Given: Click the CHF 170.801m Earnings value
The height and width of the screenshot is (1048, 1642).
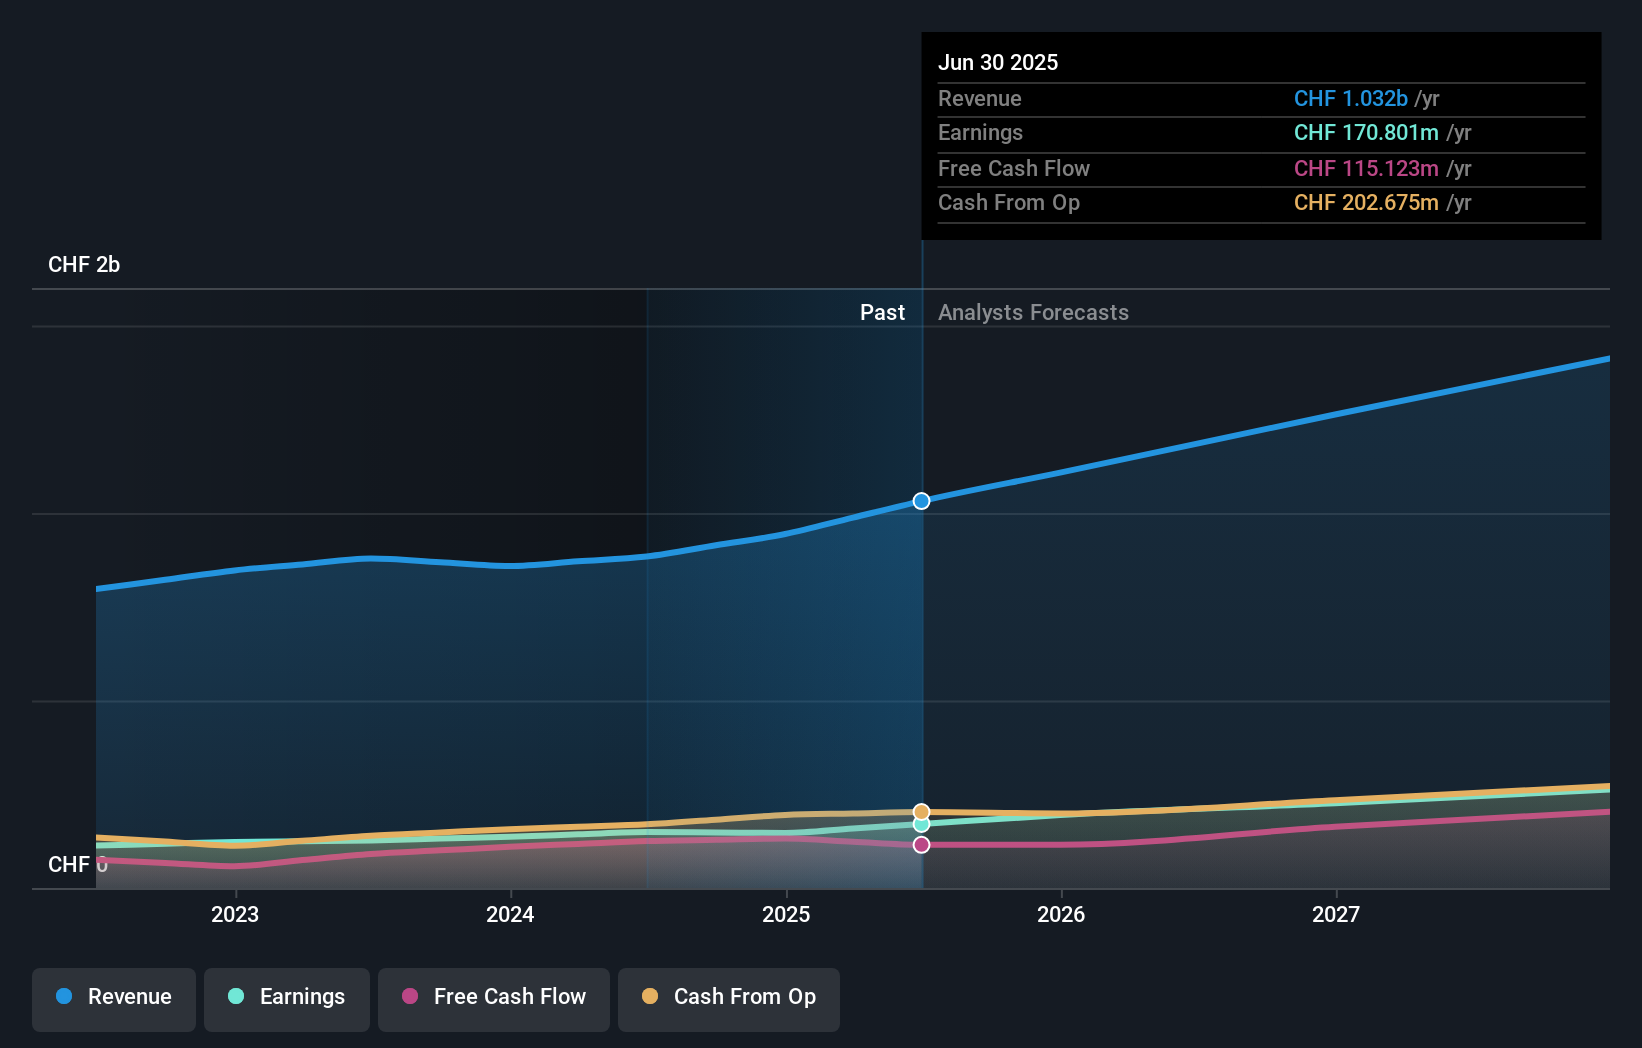Looking at the screenshot, I should (x=1366, y=132).
